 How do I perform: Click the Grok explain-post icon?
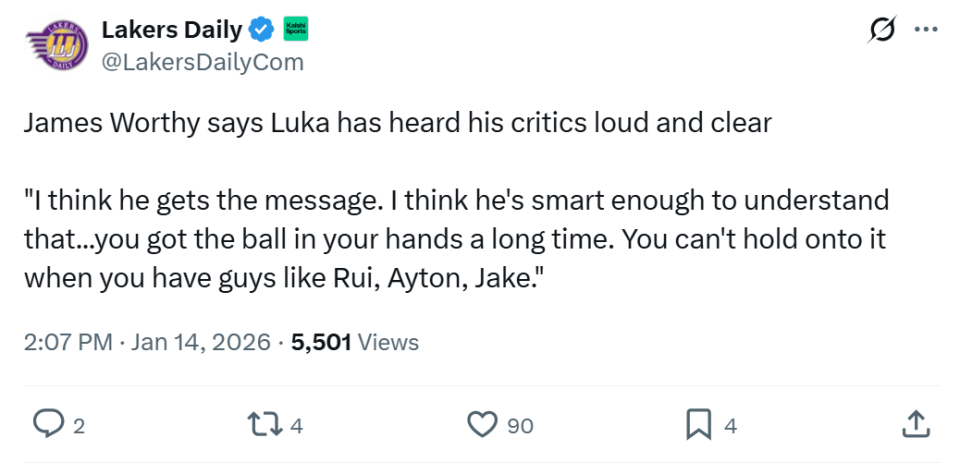click(x=881, y=31)
